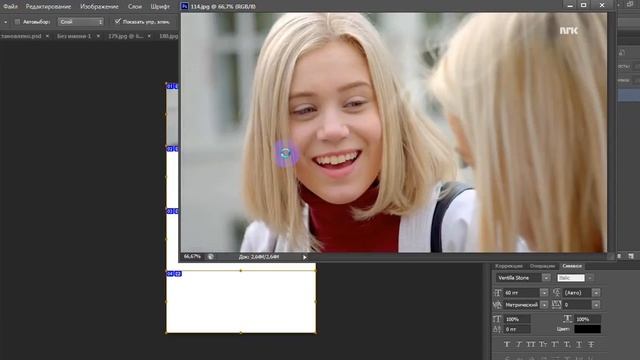Click the Photoshop icon in 114.jpg title
Image resolution: width=640 pixels, height=360 pixels.
point(184,6)
